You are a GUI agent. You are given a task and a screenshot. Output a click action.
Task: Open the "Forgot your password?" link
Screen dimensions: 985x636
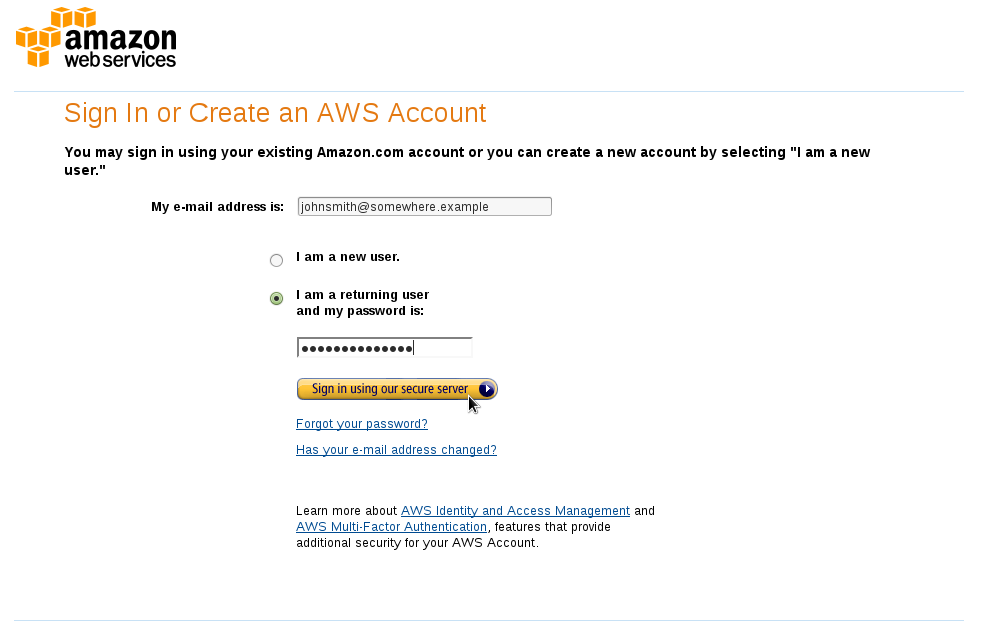(x=362, y=424)
